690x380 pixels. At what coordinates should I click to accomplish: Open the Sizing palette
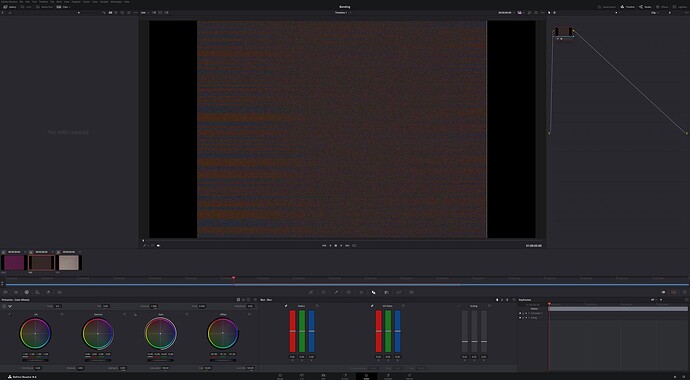click(x=399, y=292)
